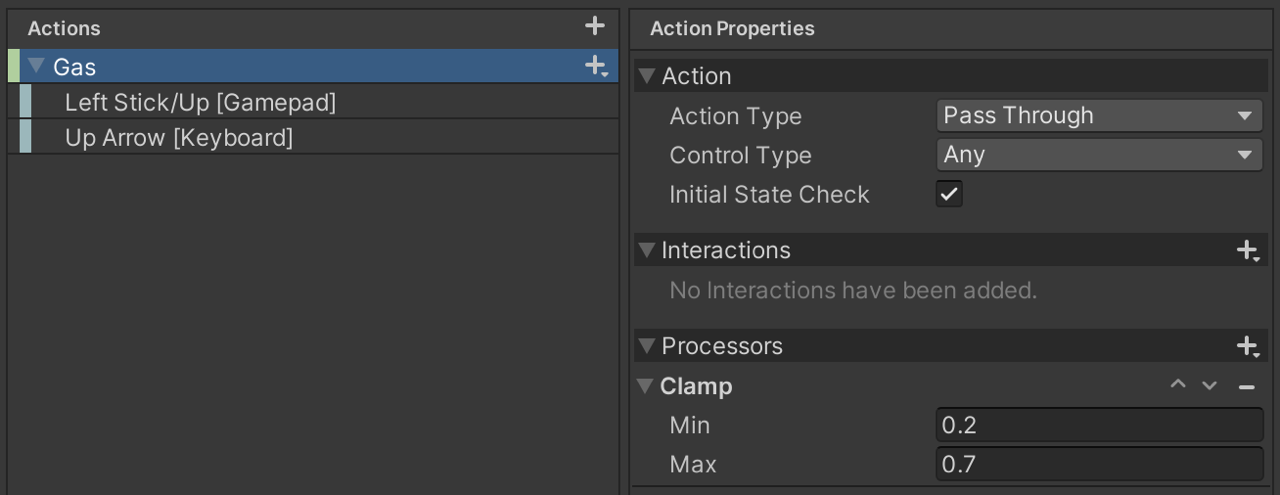Open the Control Type dropdown
The image size is (1280, 495).
pos(1099,155)
